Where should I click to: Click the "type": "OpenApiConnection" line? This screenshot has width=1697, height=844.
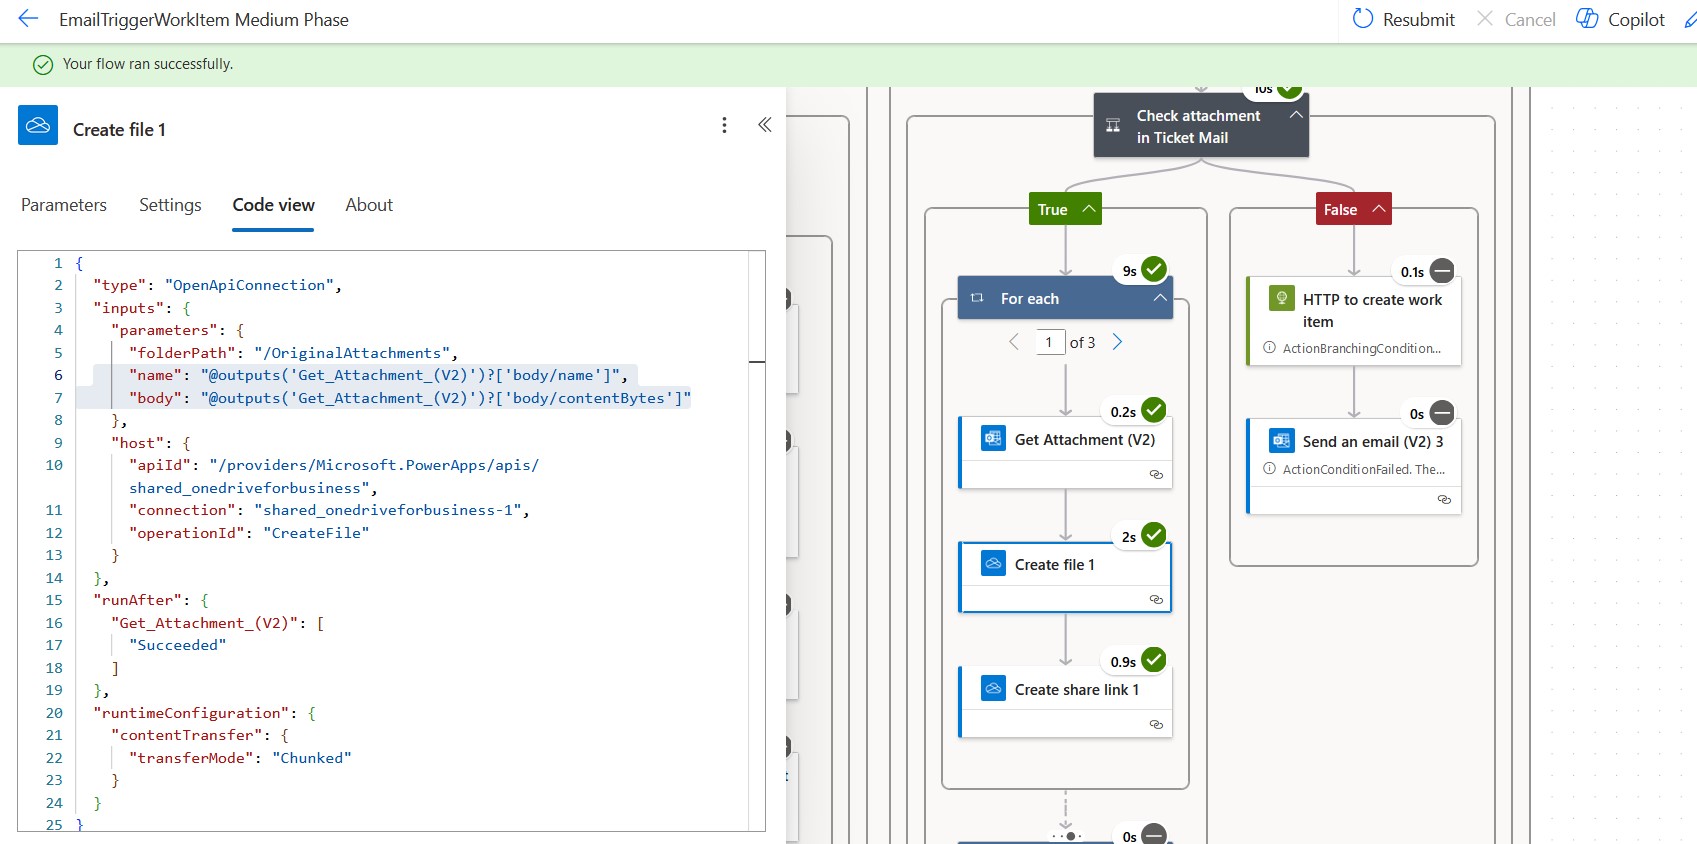click(x=217, y=285)
